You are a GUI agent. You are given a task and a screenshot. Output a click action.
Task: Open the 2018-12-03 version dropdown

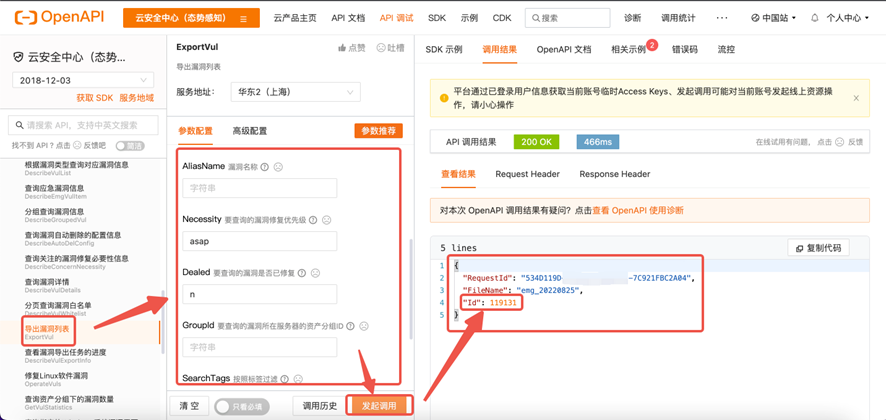click(x=82, y=80)
